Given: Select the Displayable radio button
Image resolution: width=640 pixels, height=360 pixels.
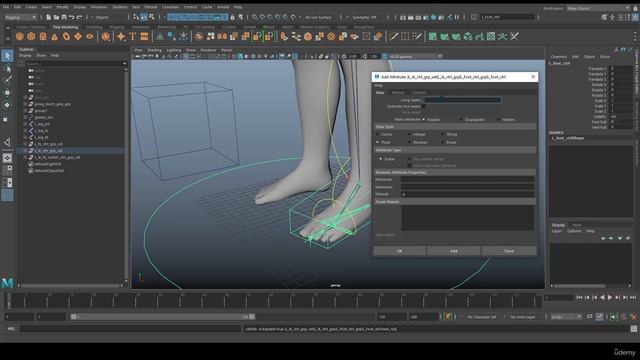Looking at the screenshot, I should [461, 120].
